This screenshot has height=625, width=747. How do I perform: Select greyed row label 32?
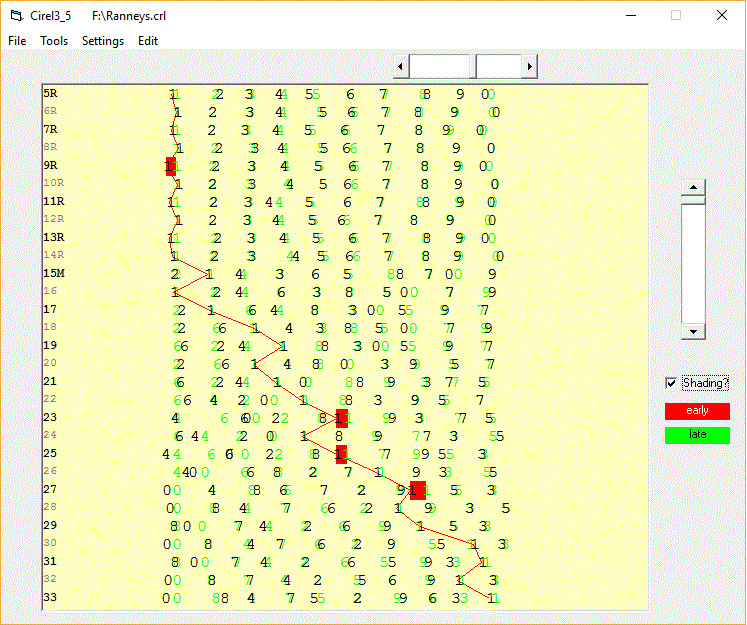pyautogui.click(x=50, y=579)
